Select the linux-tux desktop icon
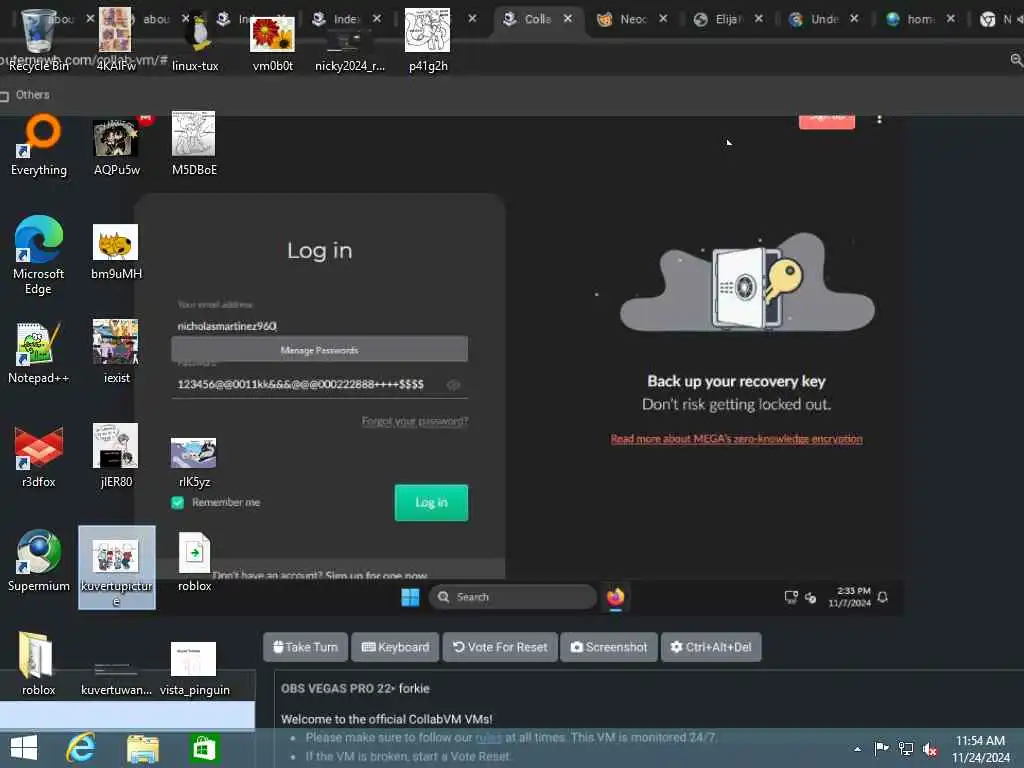 [x=195, y=39]
